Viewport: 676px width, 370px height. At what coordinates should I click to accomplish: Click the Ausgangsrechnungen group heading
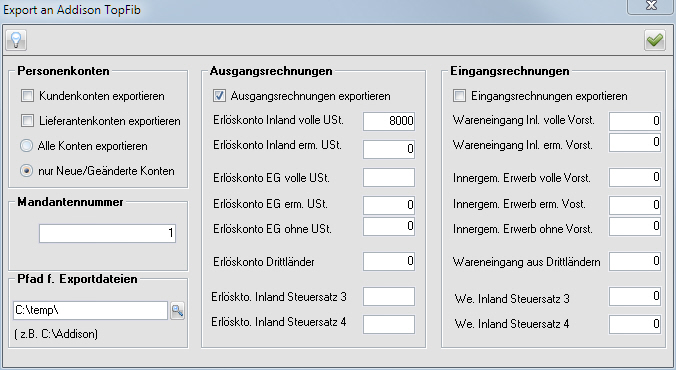(x=271, y=71)
